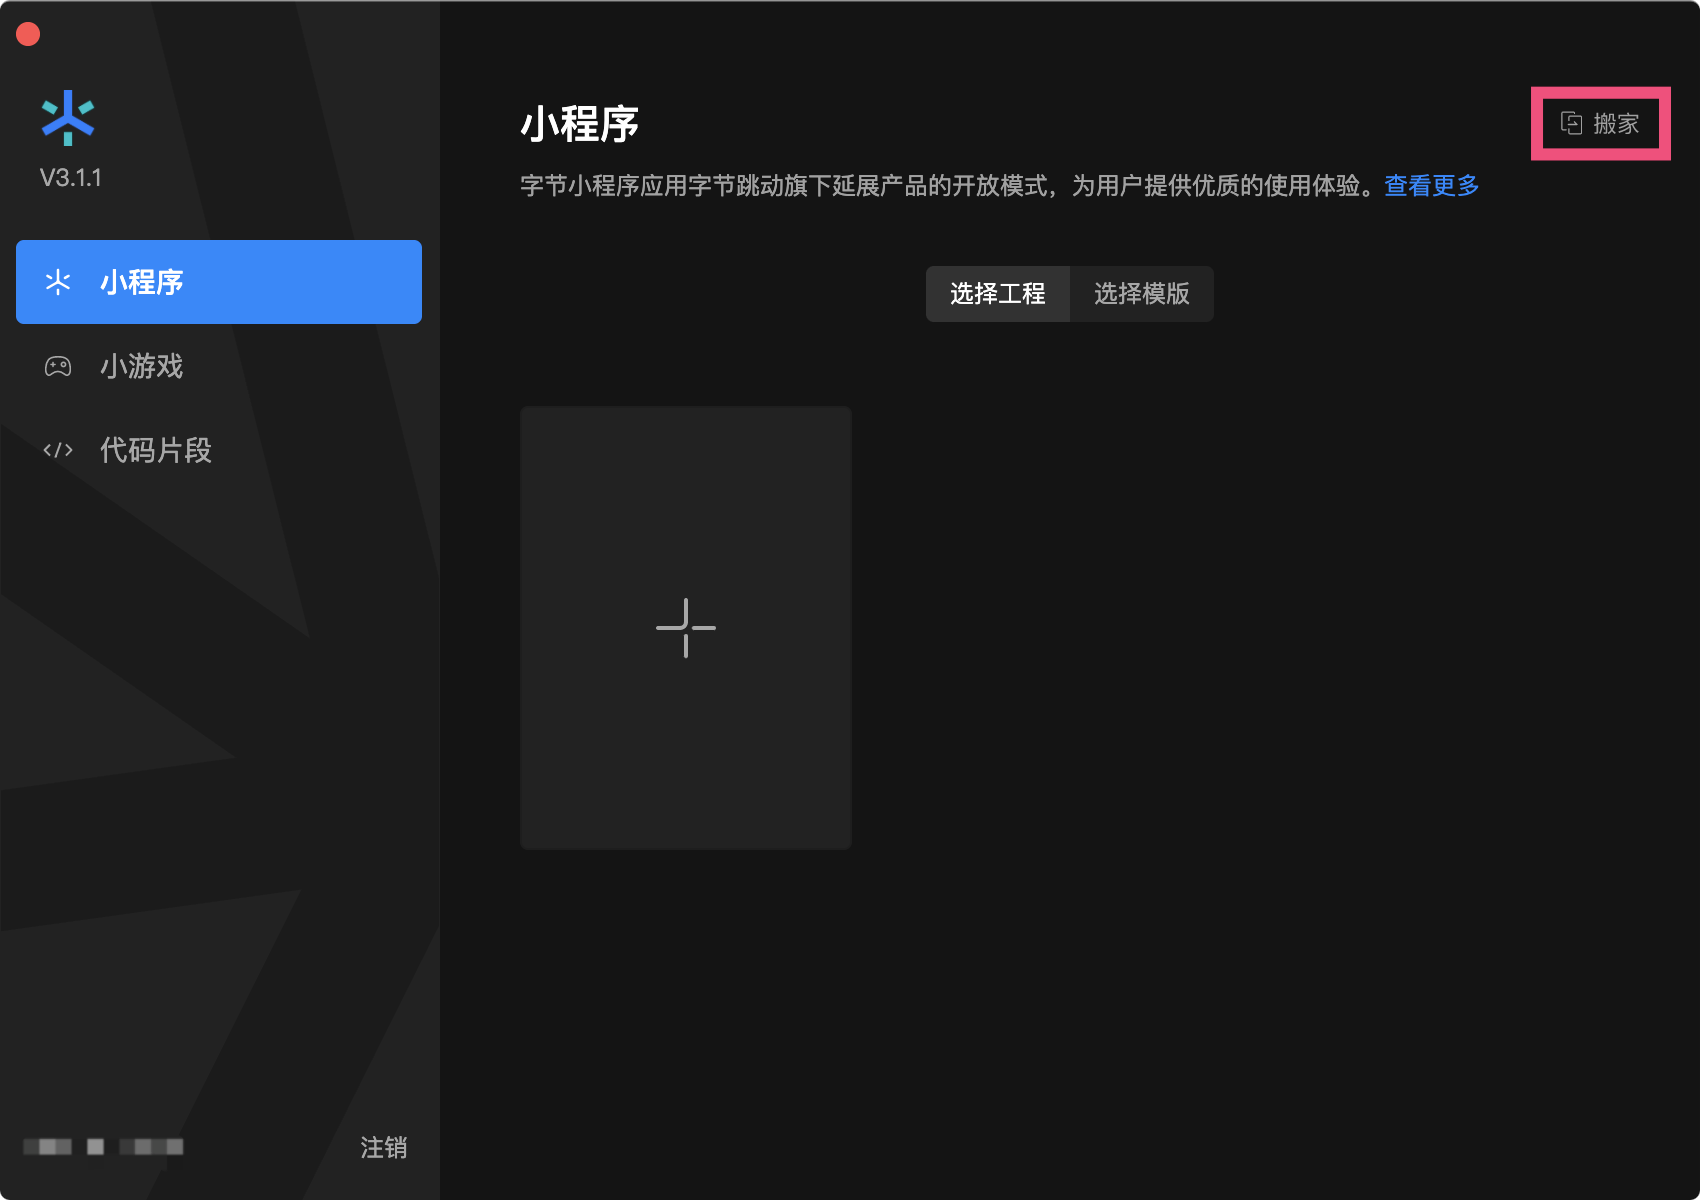Click the 小程序 page heading
The image size is (1700, 1200).
580,124
